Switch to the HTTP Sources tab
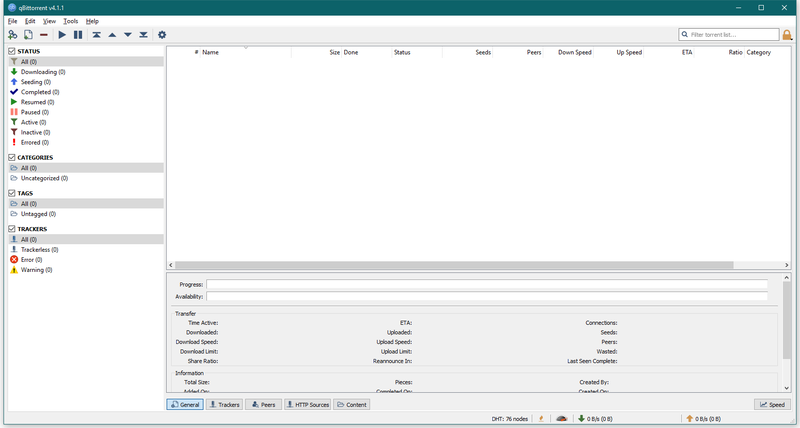 pos(308,405)
